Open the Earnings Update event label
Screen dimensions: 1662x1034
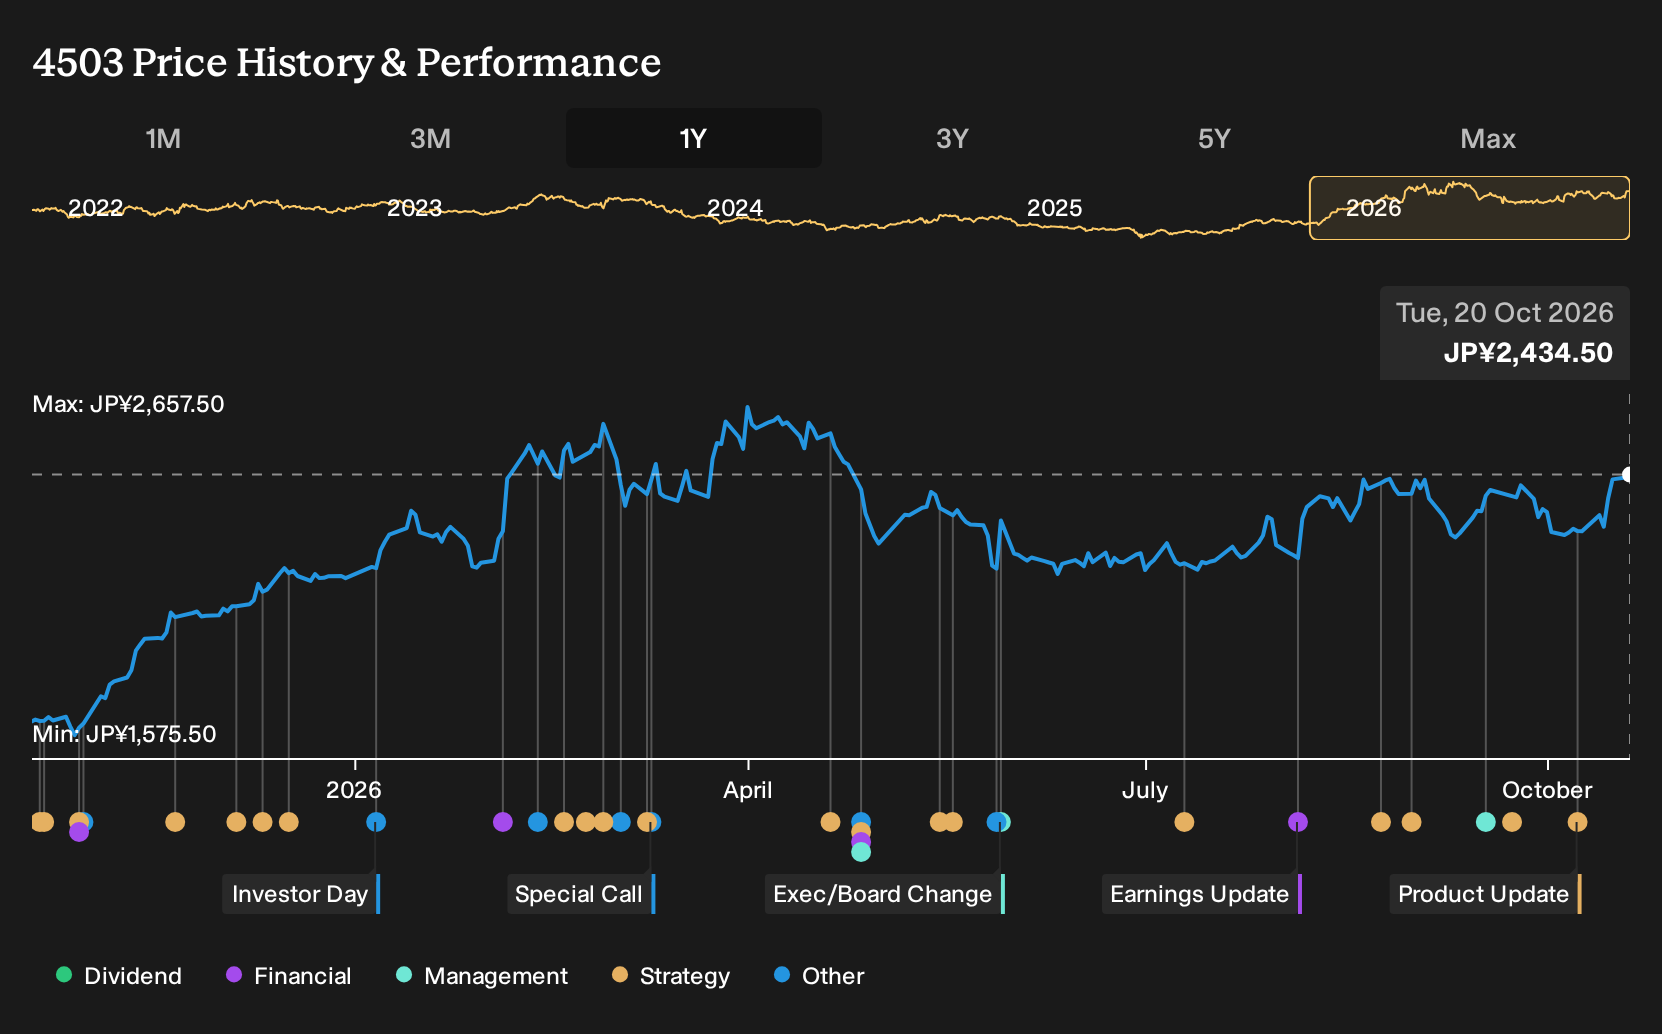(1201, 894)
